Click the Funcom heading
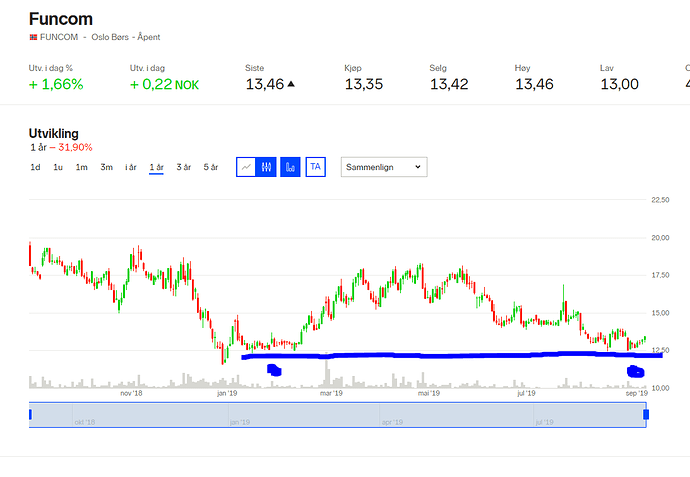This screenshot has height=477, width=690. click(61, 19)
